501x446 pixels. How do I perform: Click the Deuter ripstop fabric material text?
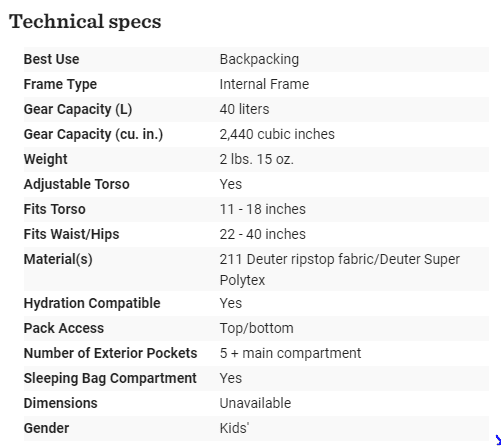[x=310, y=259]
